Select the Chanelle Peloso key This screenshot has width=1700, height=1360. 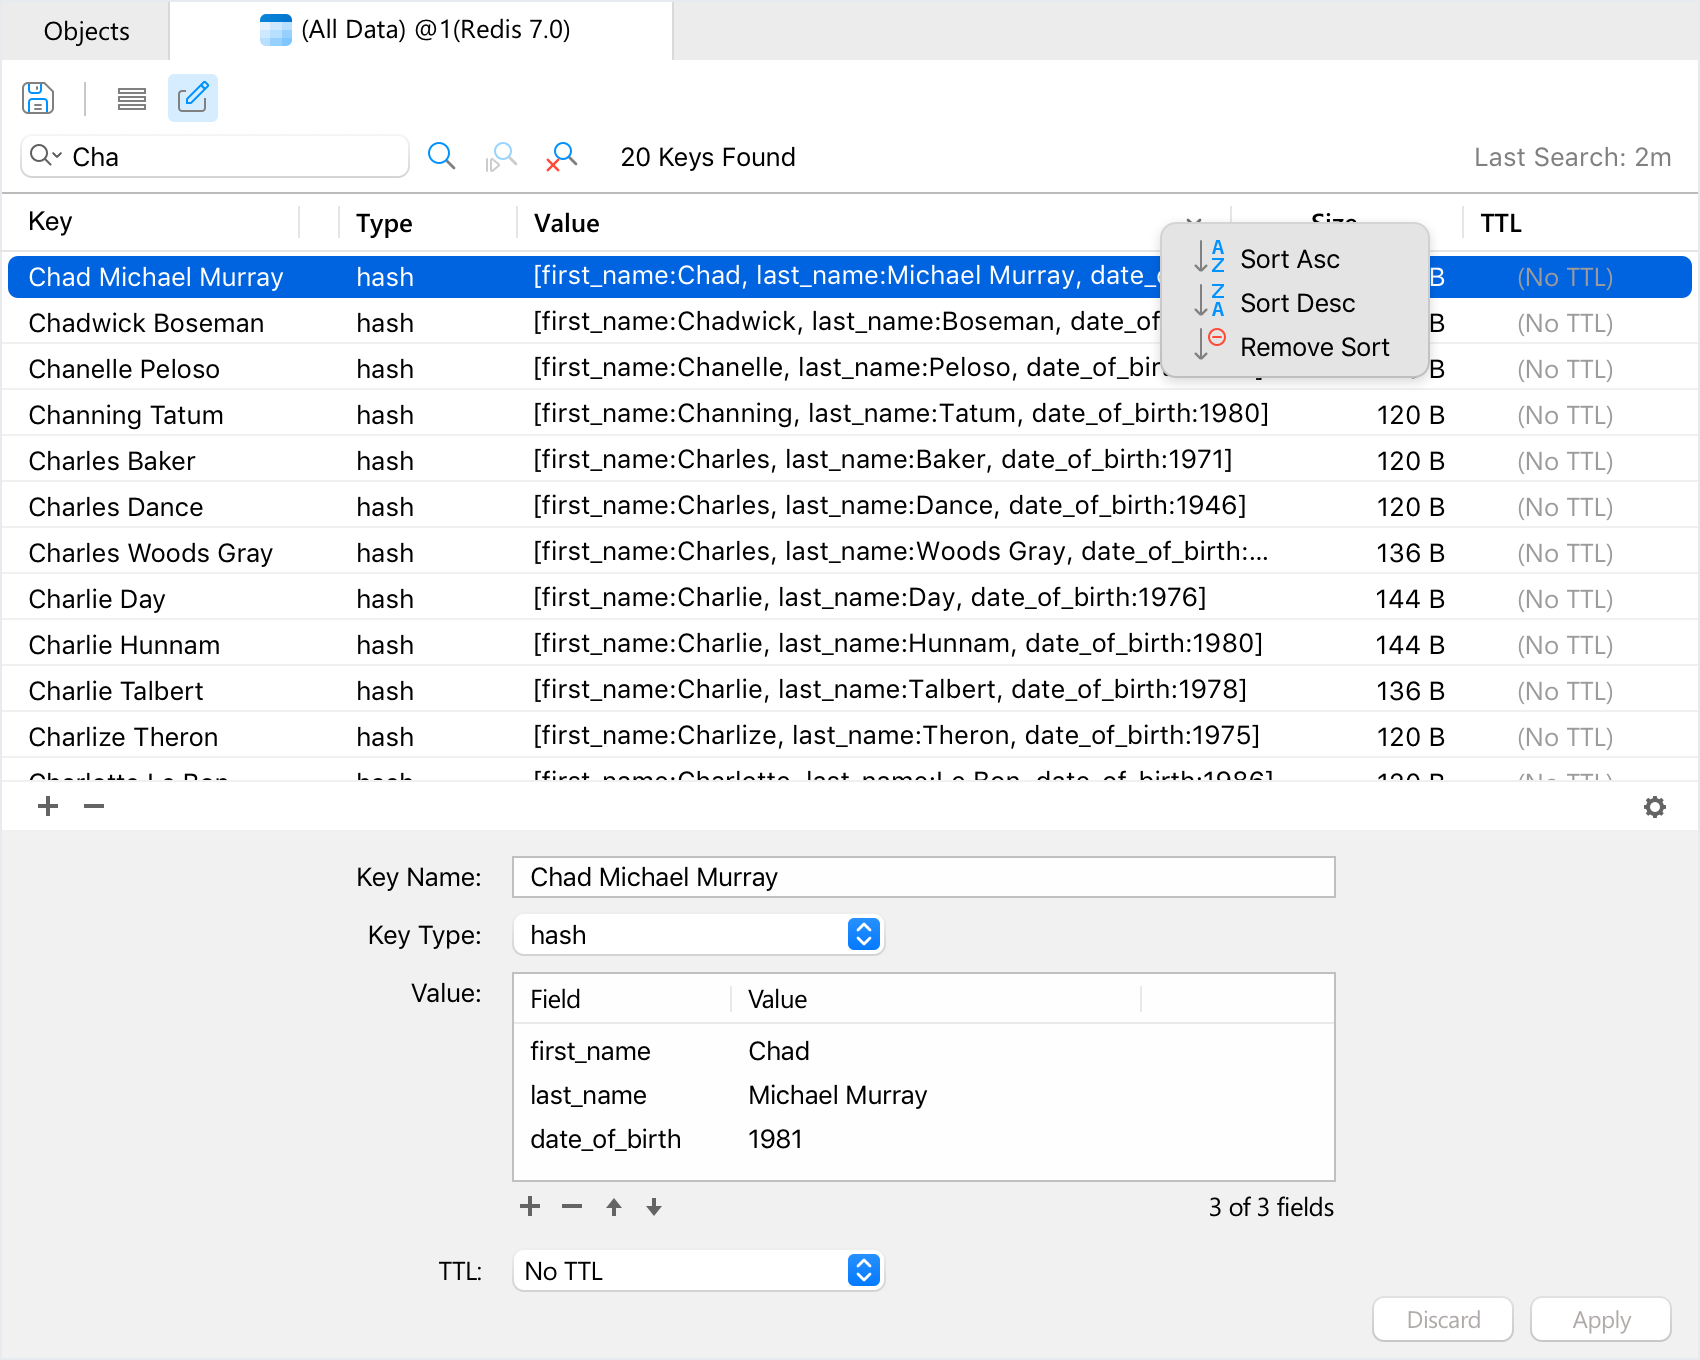[124, 369]
